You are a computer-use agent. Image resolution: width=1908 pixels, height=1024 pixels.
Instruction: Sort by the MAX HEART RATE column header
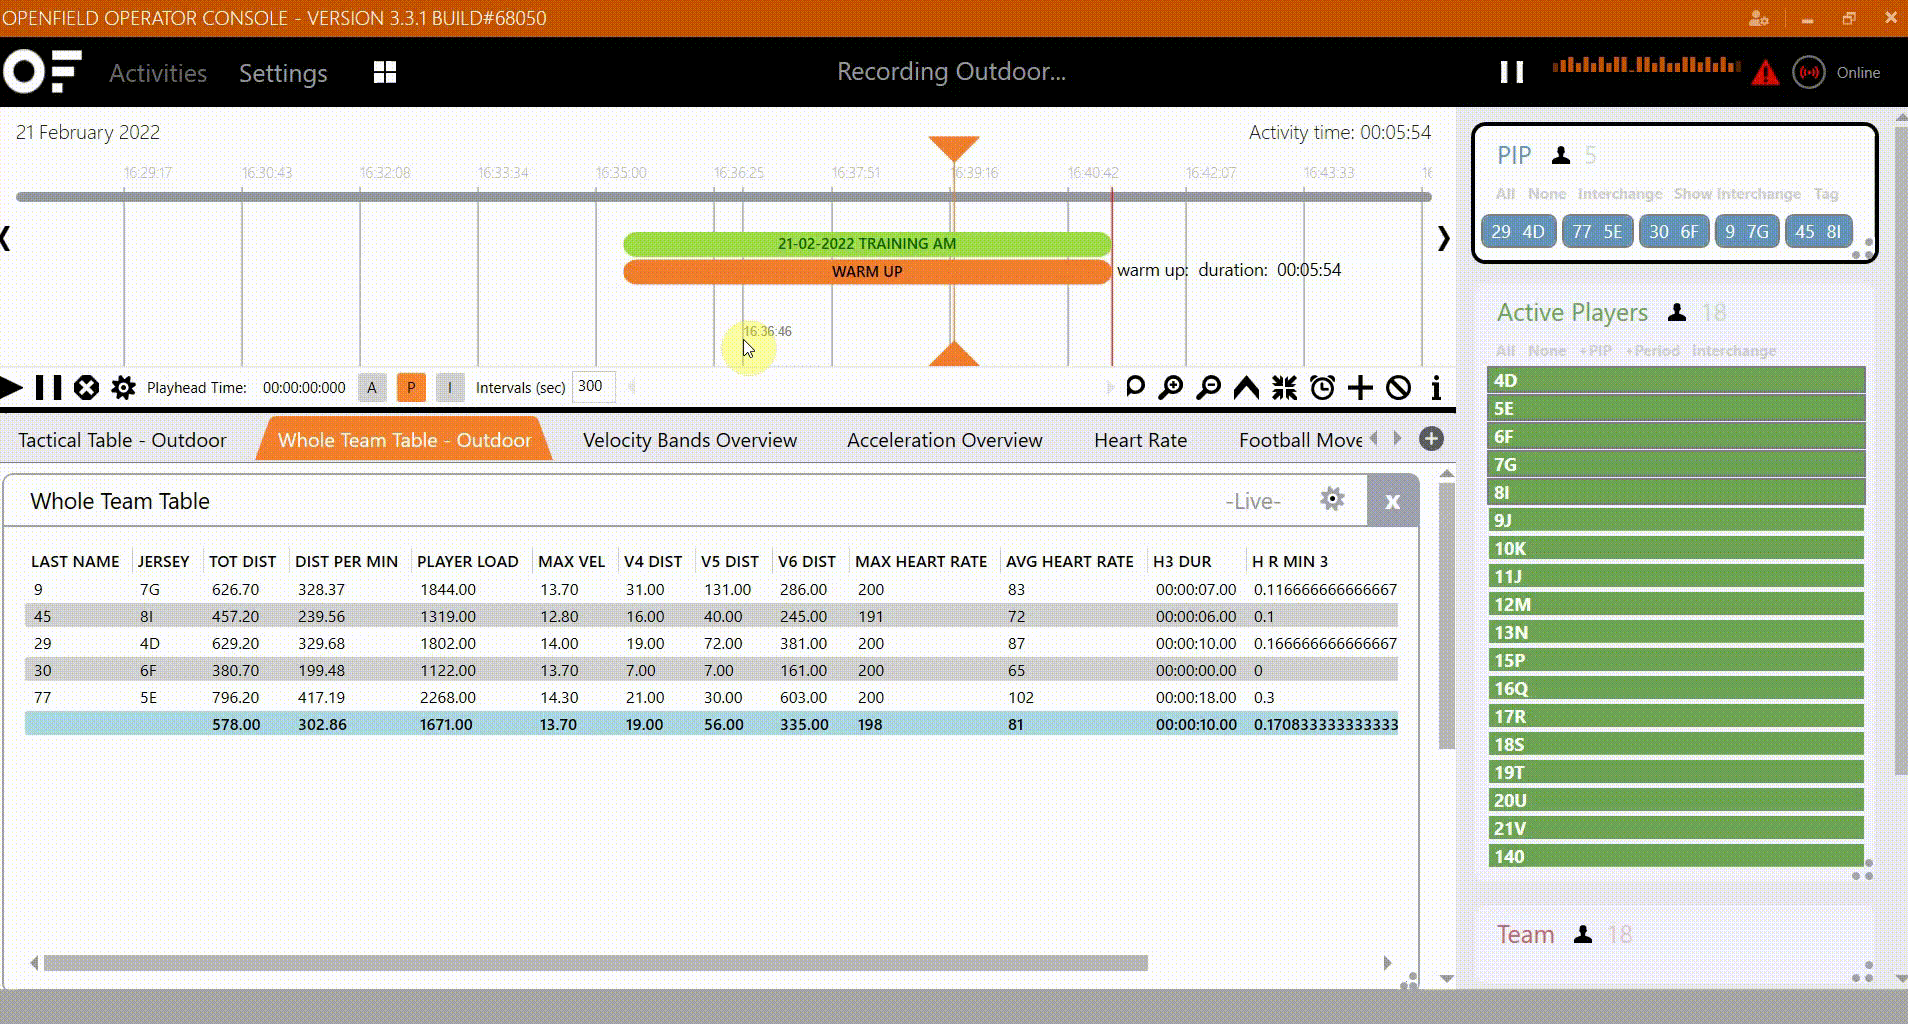pyautogui.click(x=920, y=561)
